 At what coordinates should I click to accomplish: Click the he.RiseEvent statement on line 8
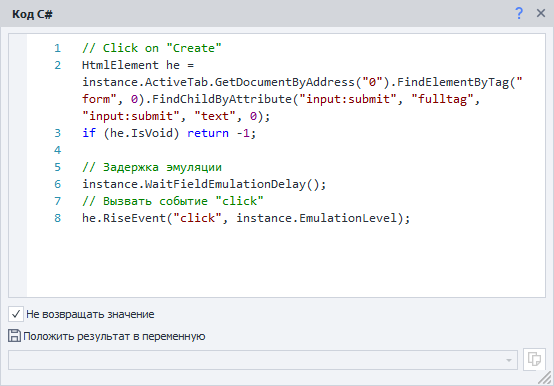click(x=246, y=218)
